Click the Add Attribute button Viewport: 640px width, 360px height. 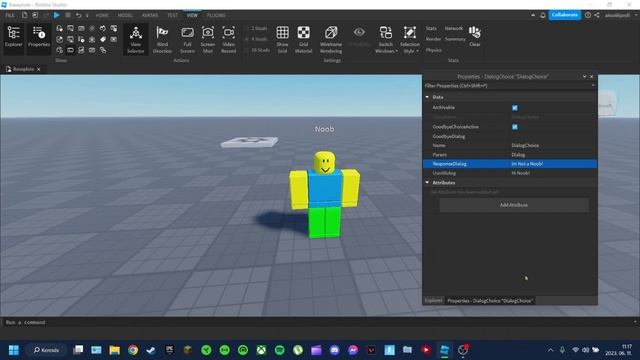click(514, 205)
